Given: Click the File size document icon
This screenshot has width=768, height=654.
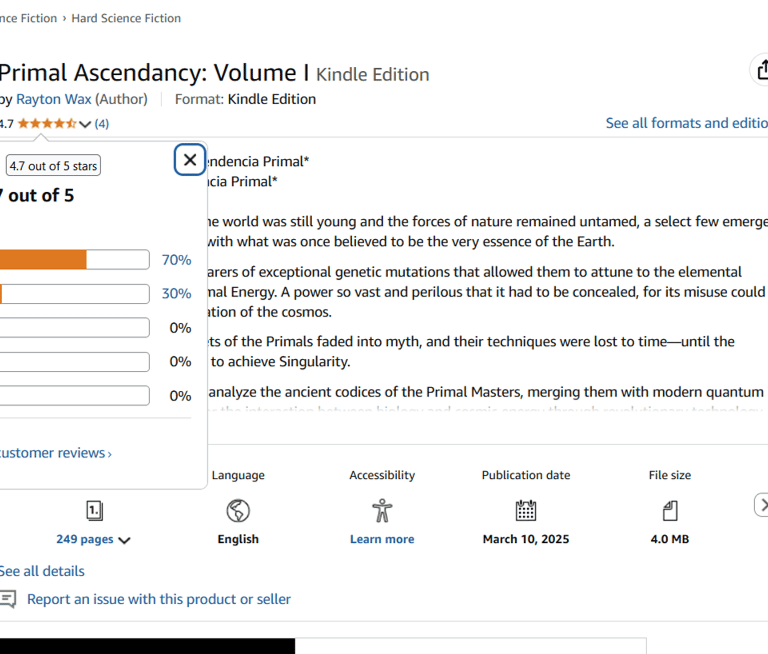Looking at the screenshot, I should tap(669, 511).
